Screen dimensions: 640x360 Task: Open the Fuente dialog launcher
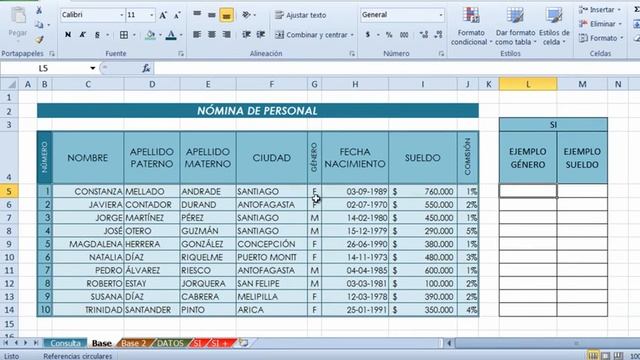coord(181,53)
